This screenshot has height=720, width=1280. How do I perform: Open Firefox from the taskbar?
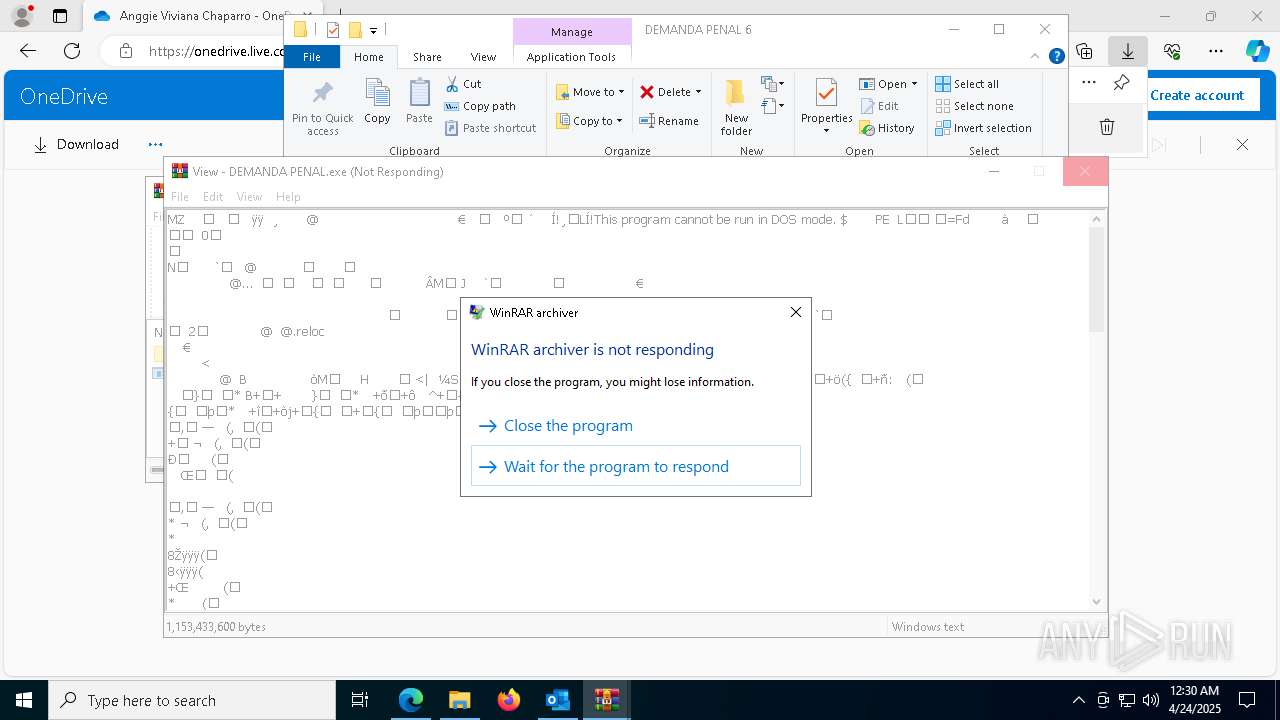pos(509,700)
